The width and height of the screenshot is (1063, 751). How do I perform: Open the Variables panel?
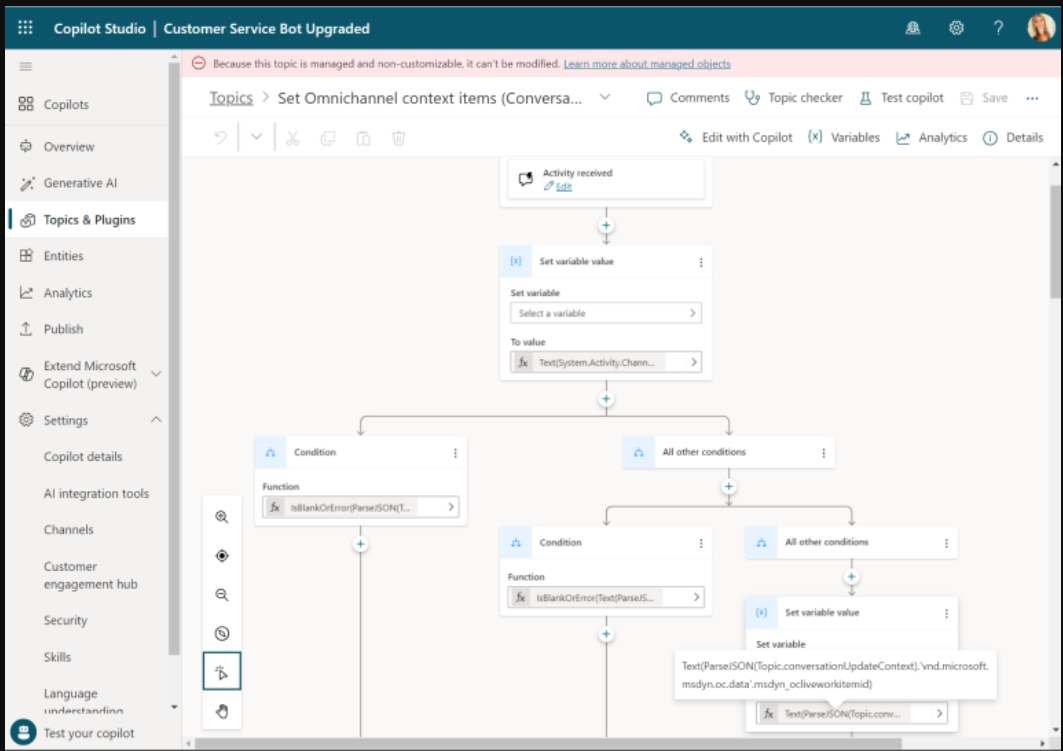pyautogui.click(x=843, y=138)
